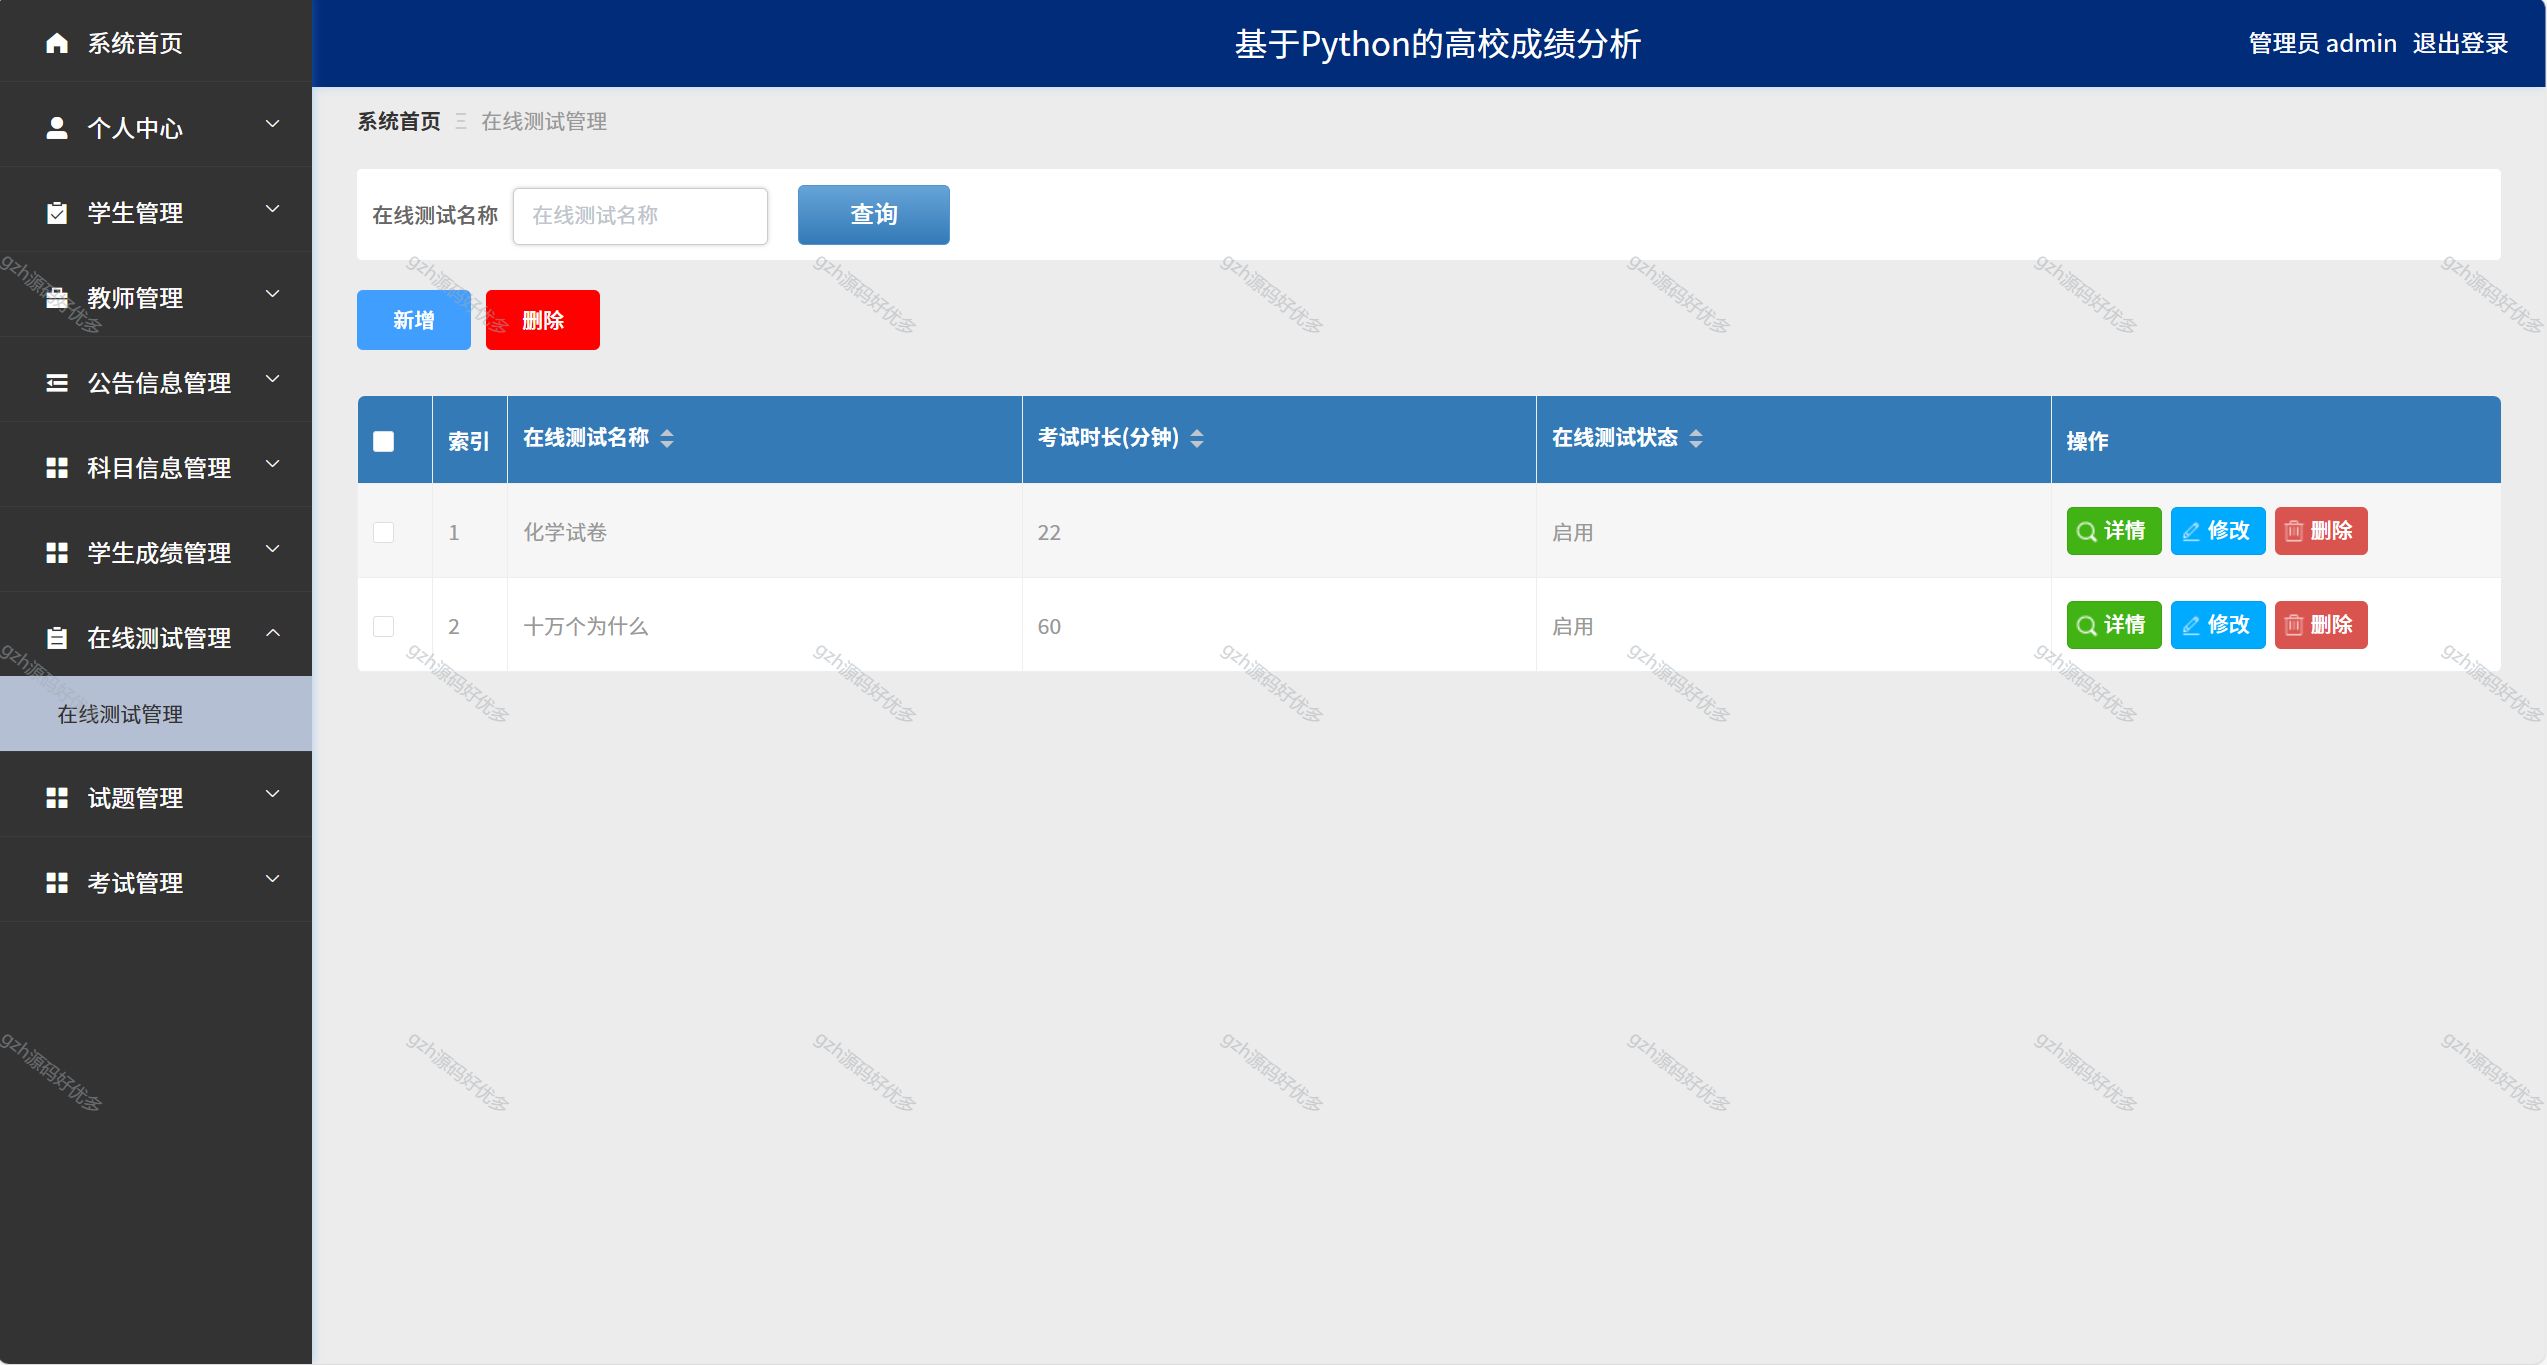Click the grid icon for 科目信息管理
The width and height of the screenshot is (2547, 1365).
(x=57, y=468)
